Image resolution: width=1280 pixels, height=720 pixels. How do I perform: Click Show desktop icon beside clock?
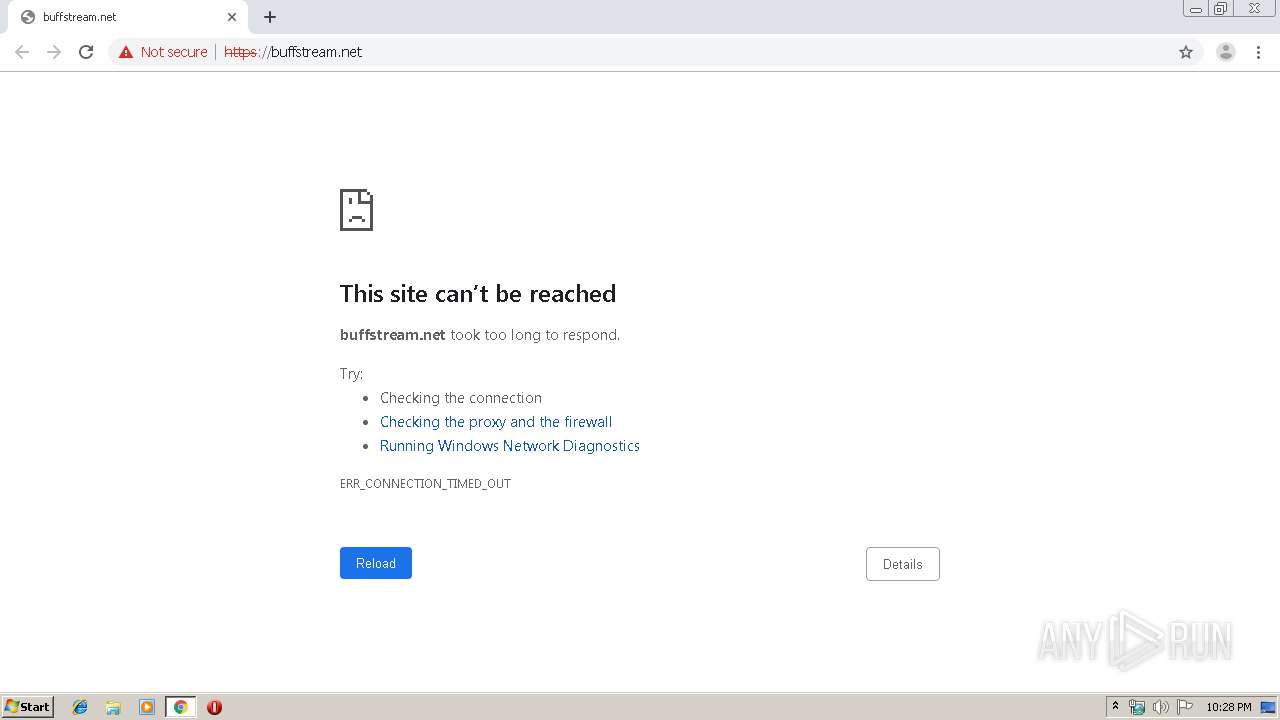pos(1268,707)
